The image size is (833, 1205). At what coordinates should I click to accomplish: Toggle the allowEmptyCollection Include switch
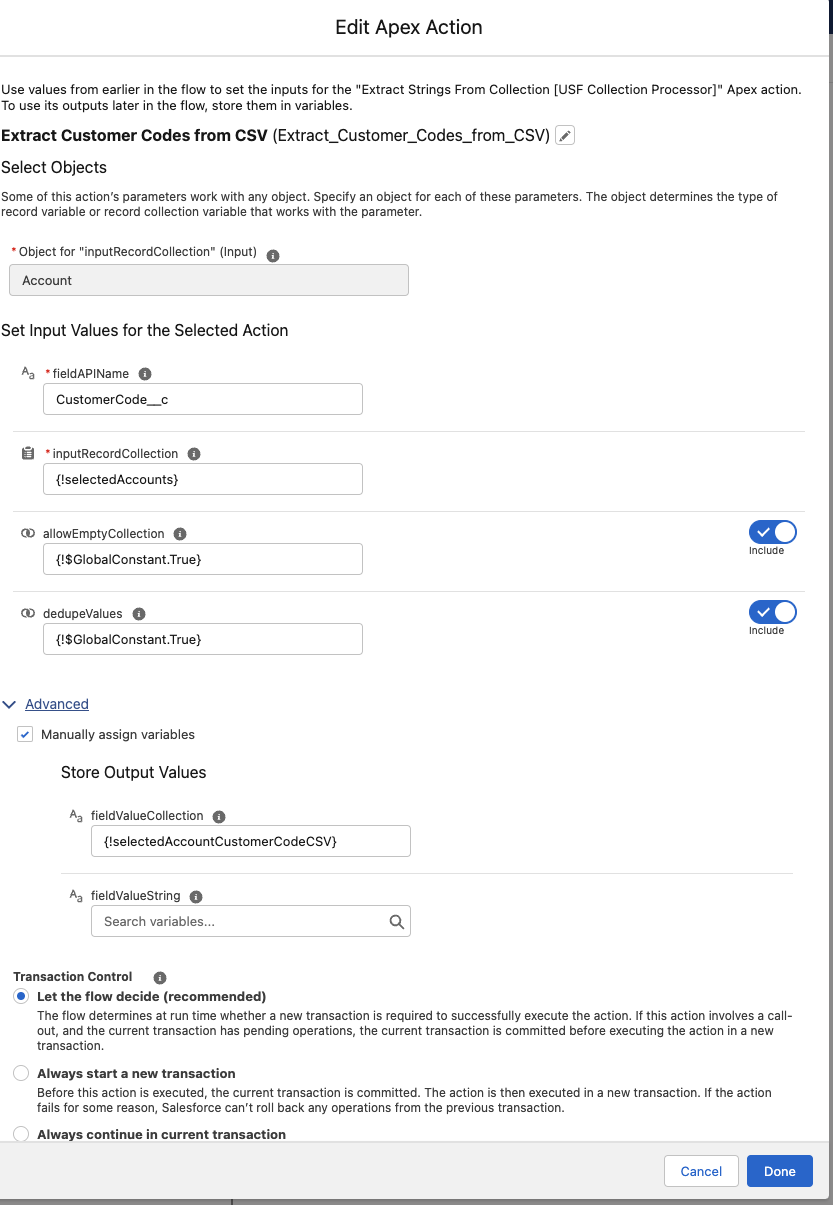click(x=773, y=532)
